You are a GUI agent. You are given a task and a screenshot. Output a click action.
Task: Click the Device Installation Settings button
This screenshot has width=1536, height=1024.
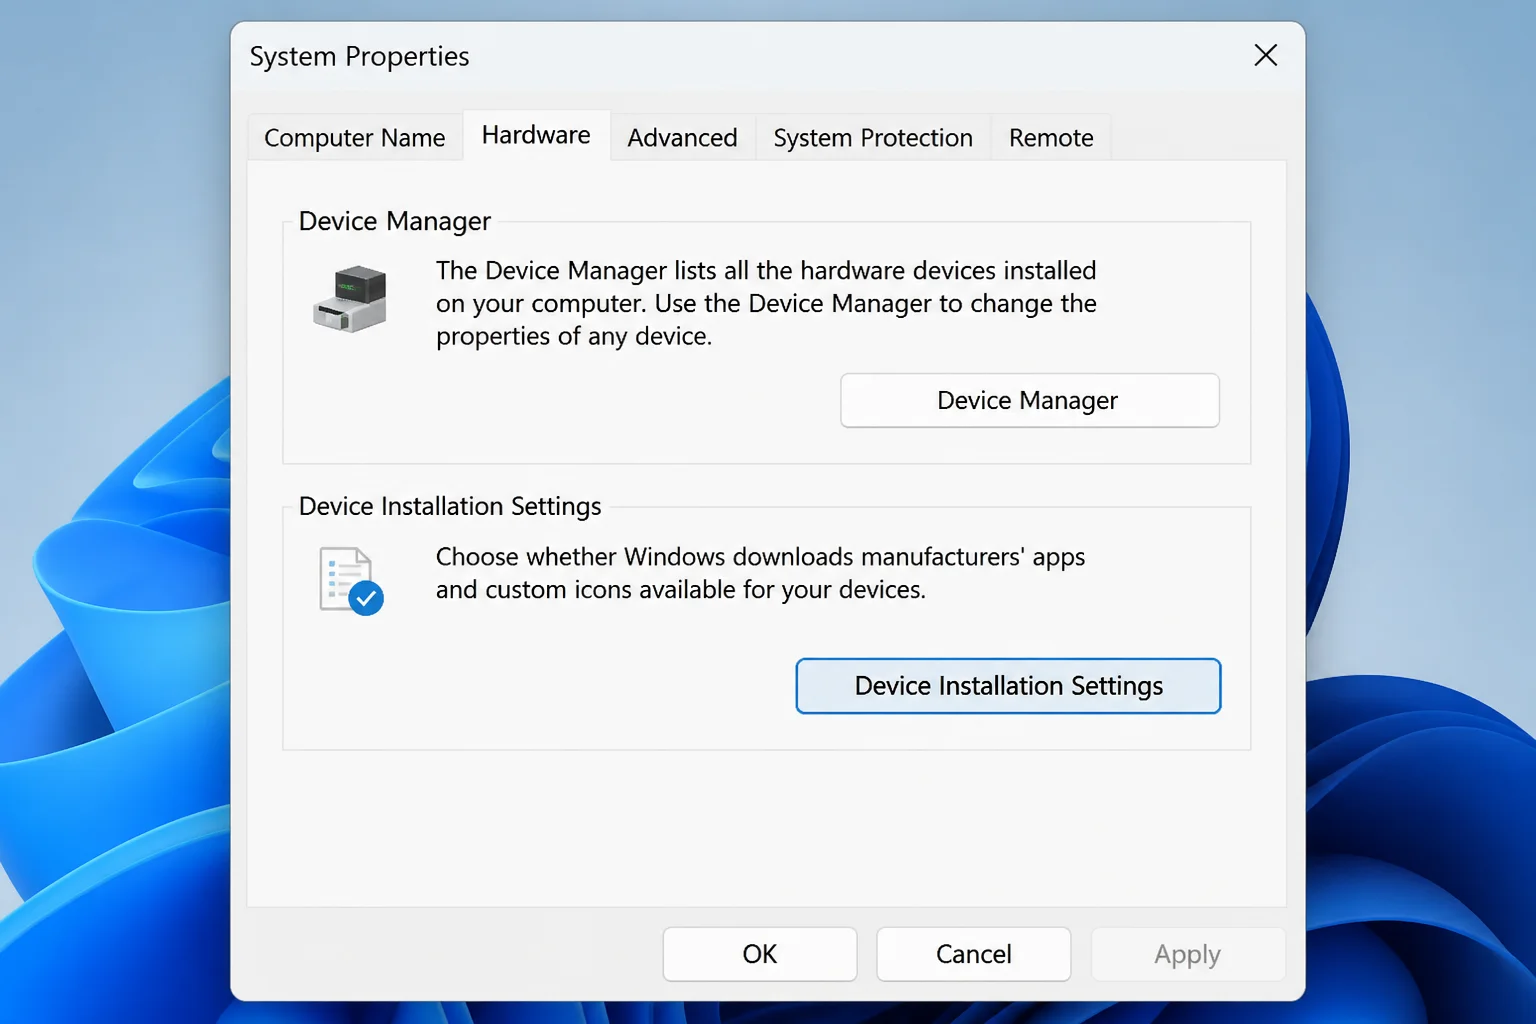pyautogui.click(x=1008, y=686)
